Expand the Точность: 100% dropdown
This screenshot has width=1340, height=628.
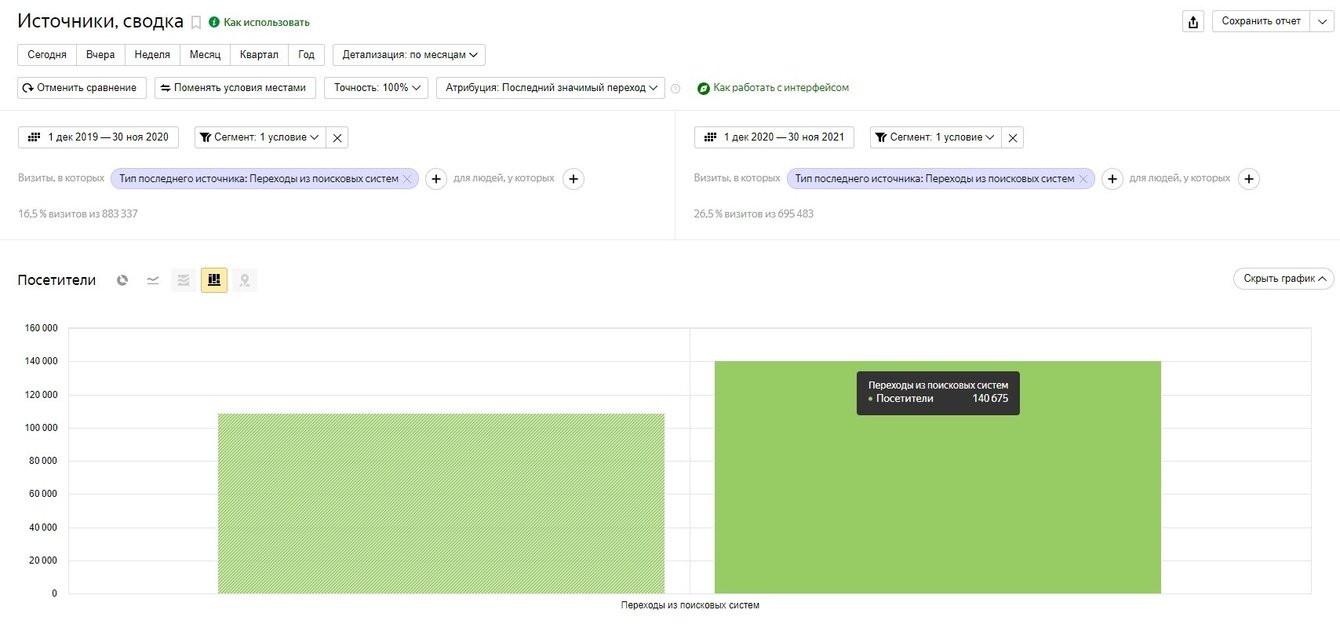[x=376, y=88]
